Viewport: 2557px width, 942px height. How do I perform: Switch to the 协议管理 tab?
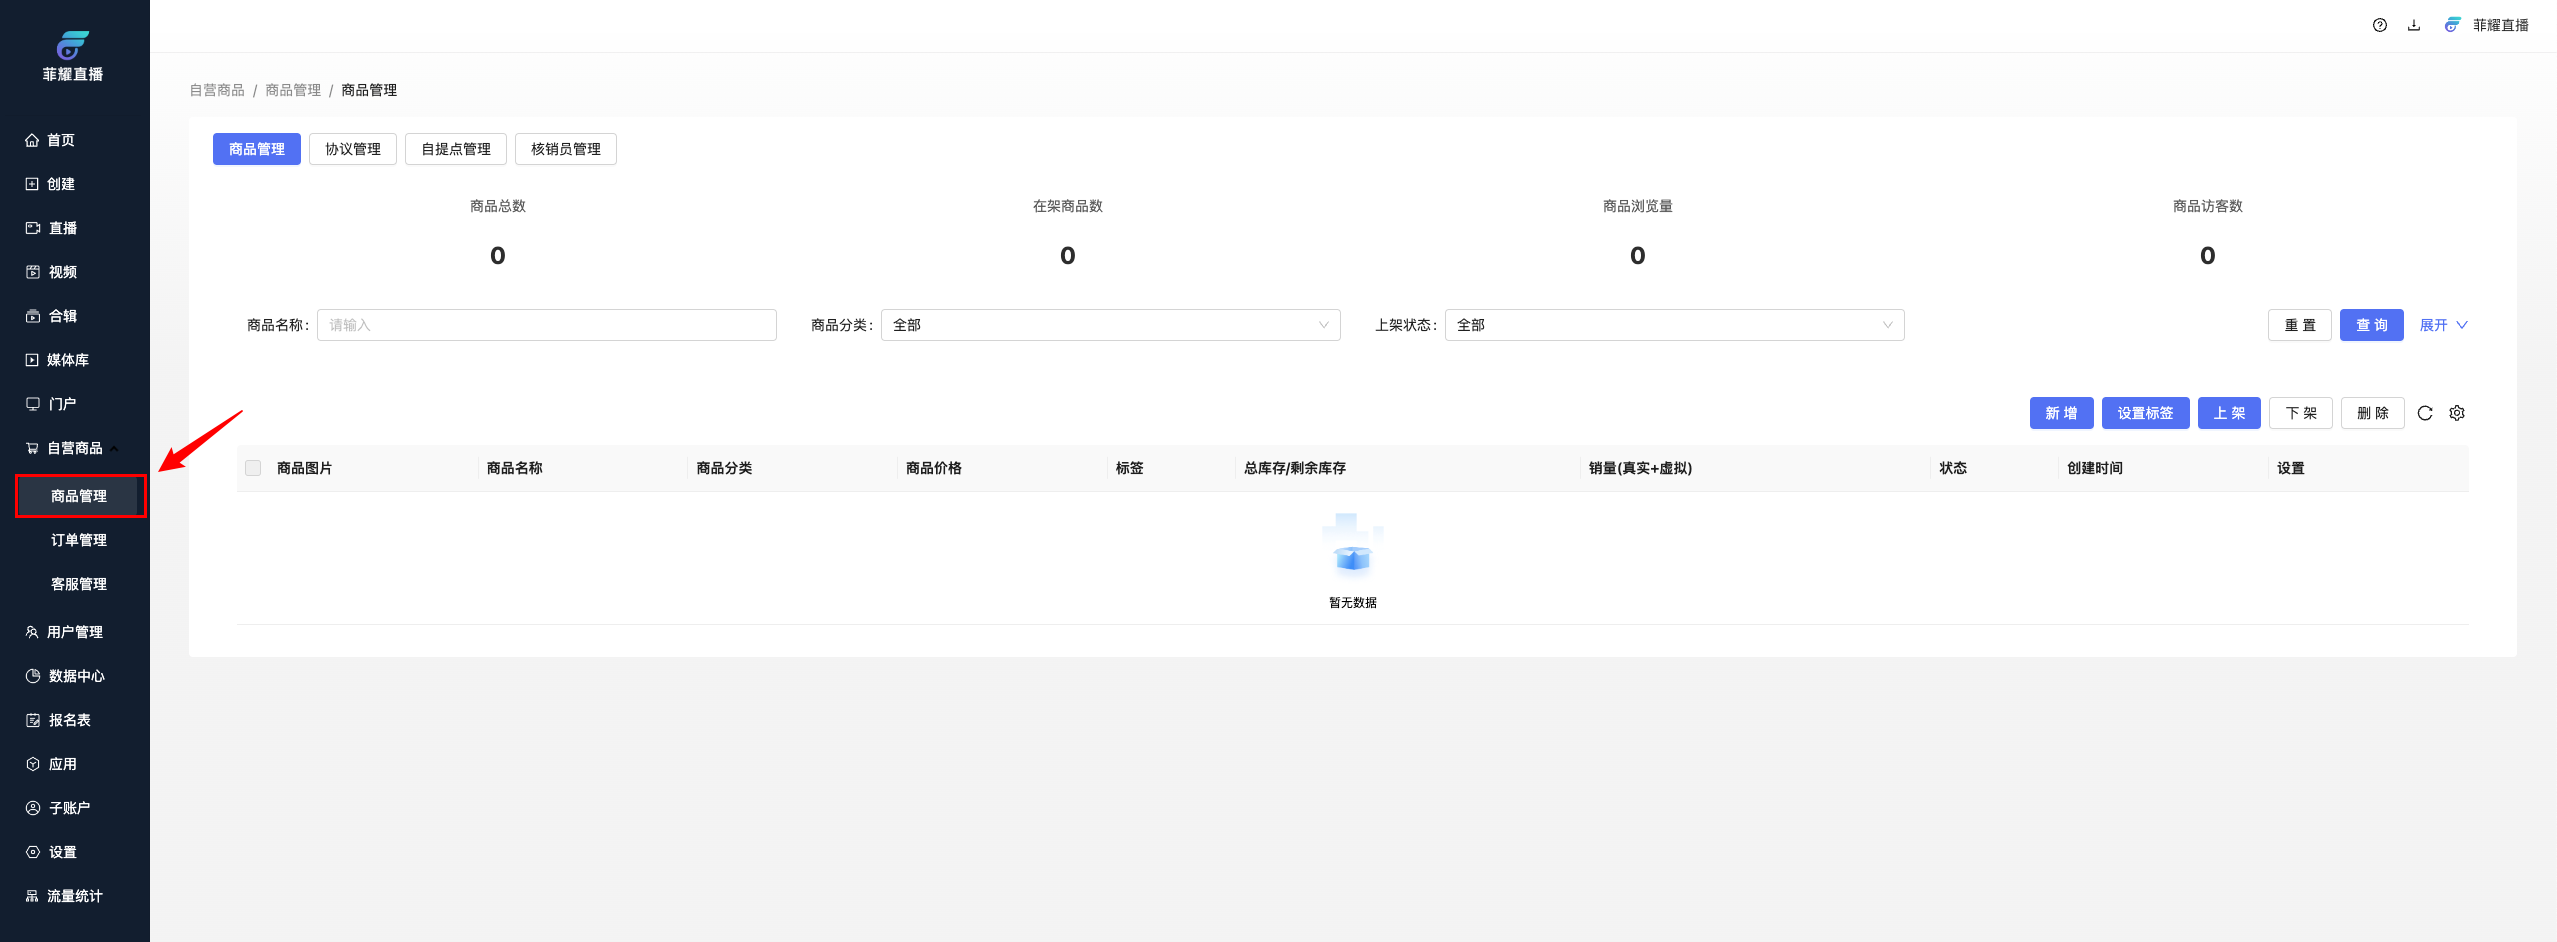pos(352,149)
